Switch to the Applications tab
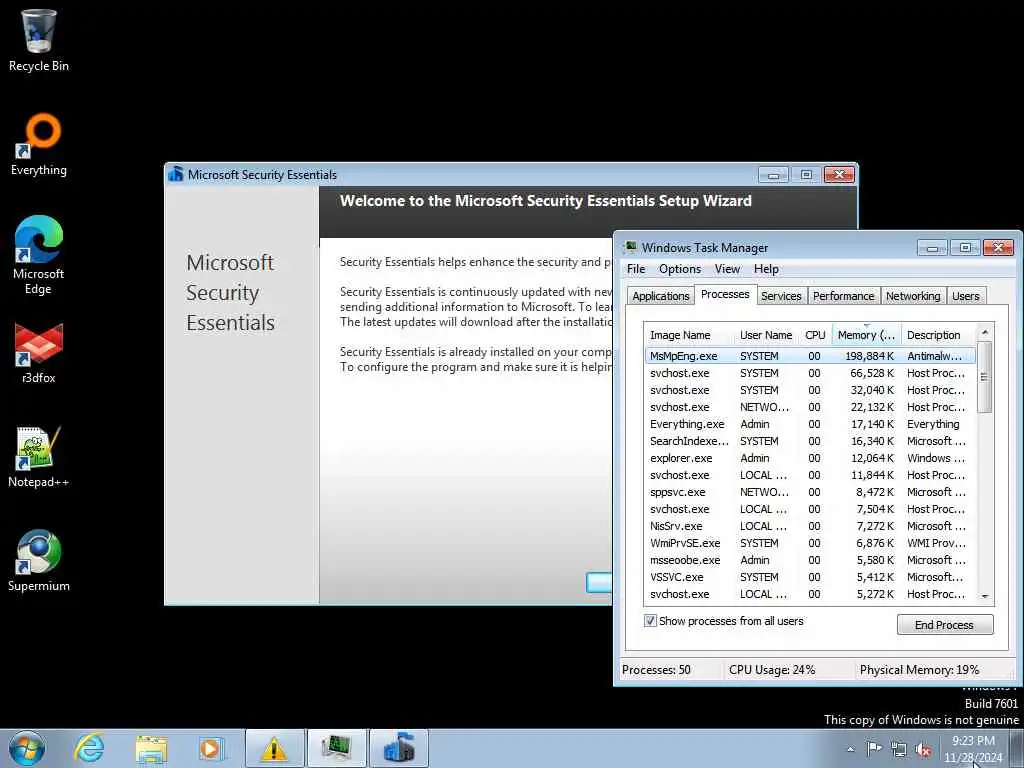This screenshot has width=1024, height=768. coord(660,296)
